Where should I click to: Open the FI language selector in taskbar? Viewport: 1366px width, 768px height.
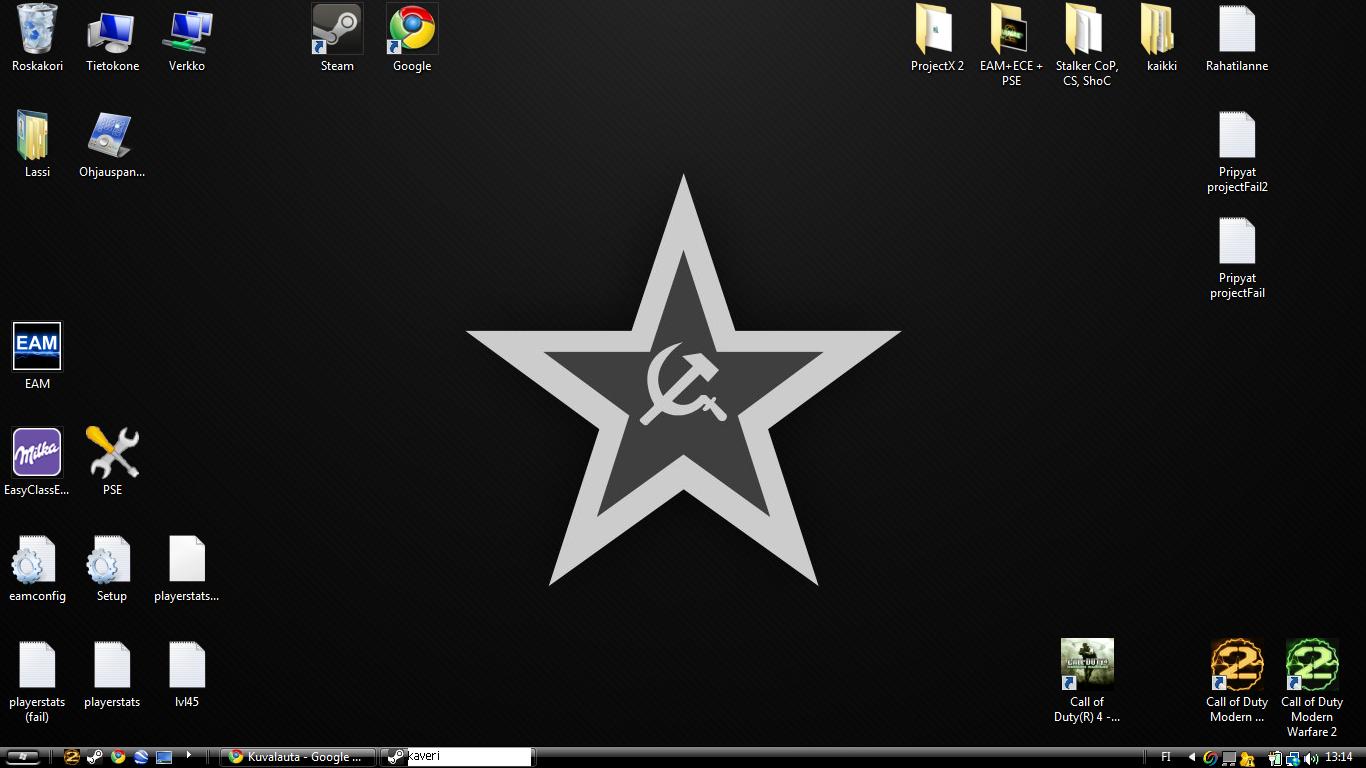(x=1166, y=757)
